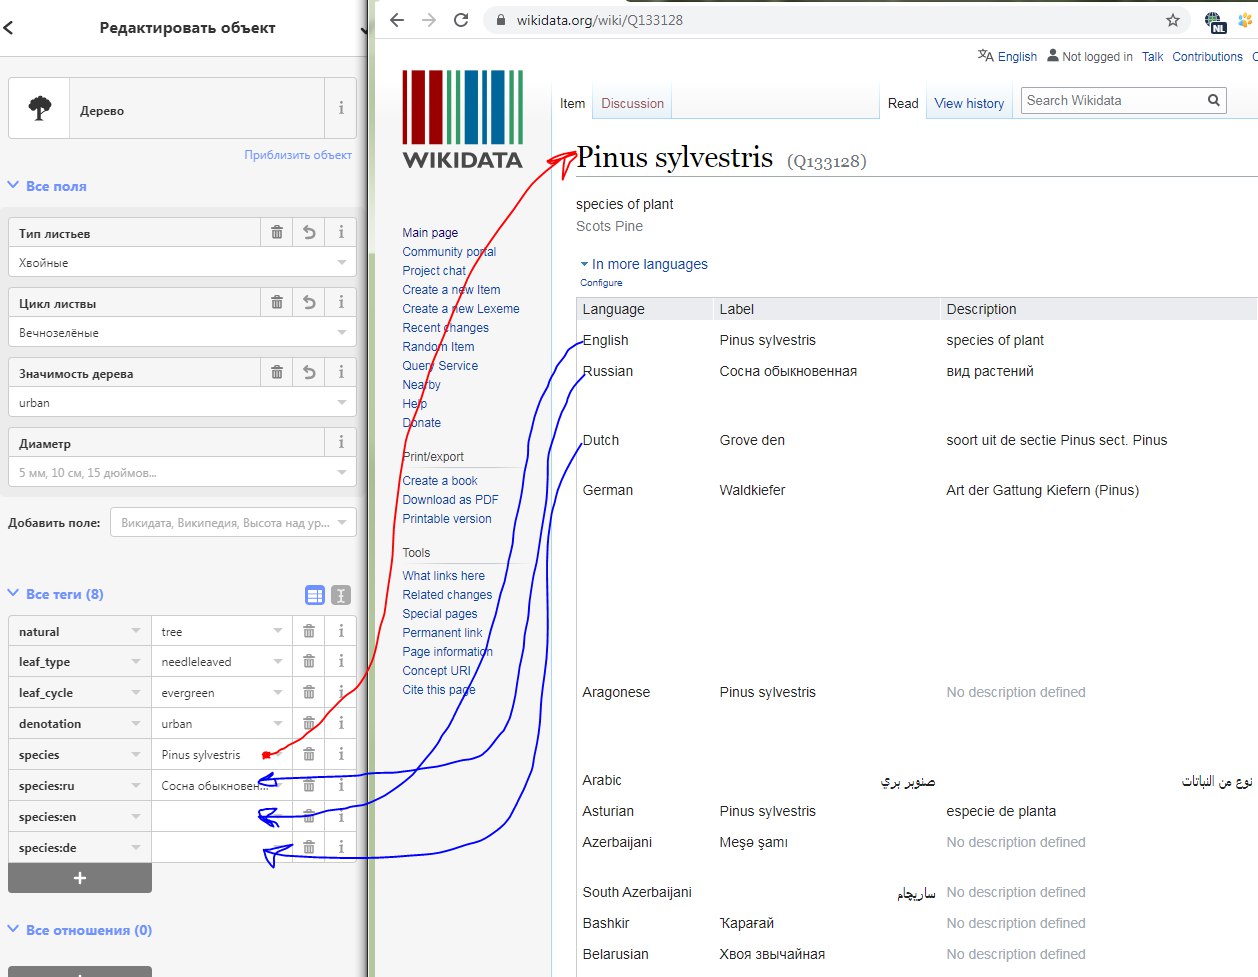This screenshot has height=977, width=1258.
Task: Open Contributions in the Wikidata header
Action: (x=1207, y=57)
